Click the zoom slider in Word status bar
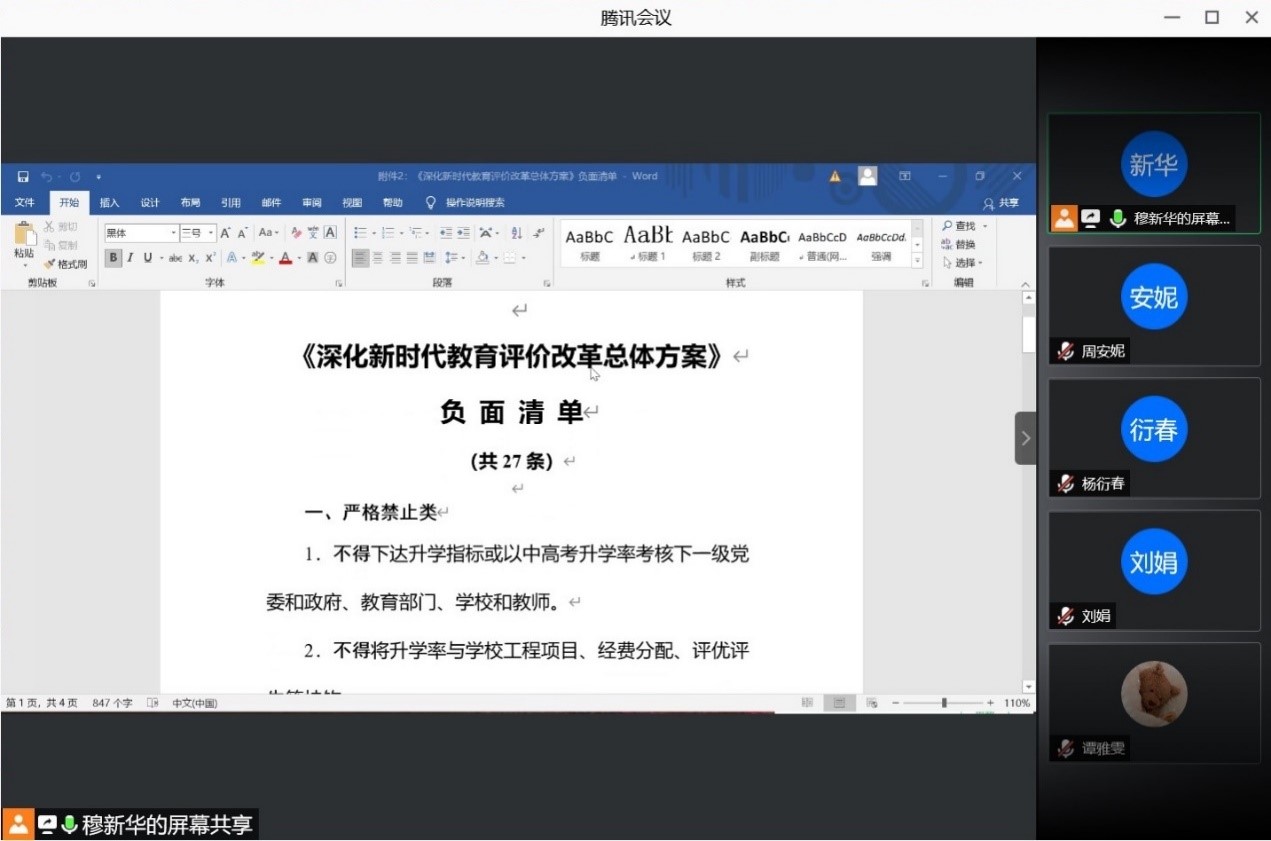Screen dimensions: 1271x841 pos(943,703)
